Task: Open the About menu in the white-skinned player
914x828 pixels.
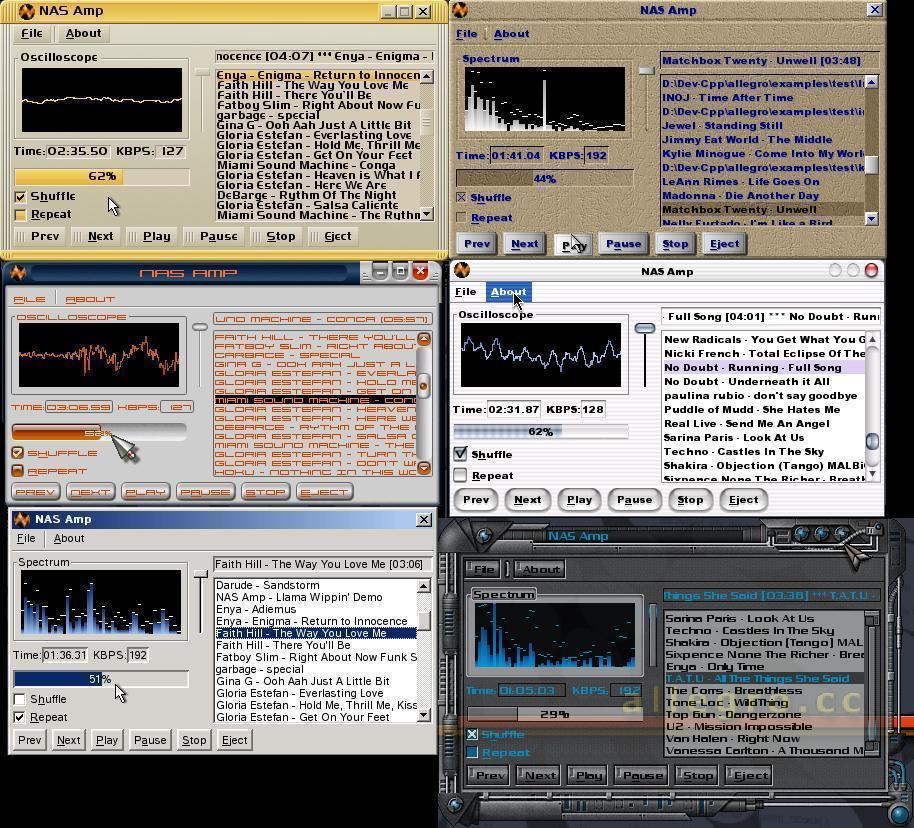Action: (x=510, y=291)
